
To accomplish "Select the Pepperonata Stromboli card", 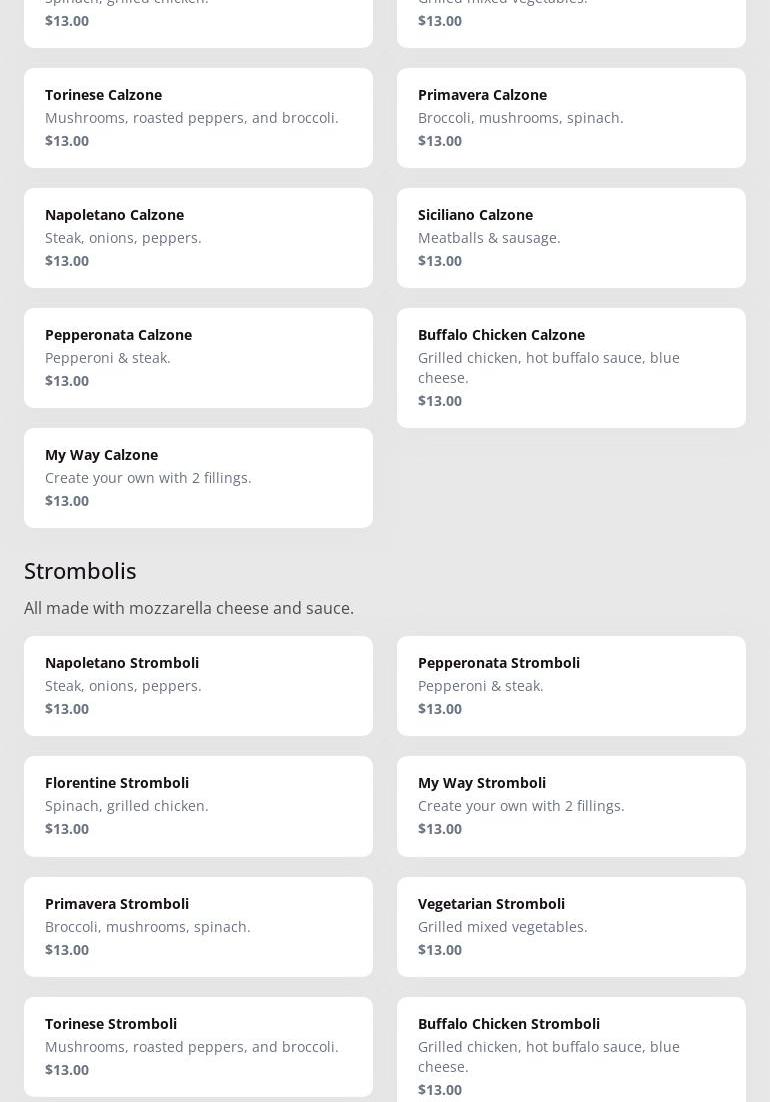I will (x=571, y=685).
